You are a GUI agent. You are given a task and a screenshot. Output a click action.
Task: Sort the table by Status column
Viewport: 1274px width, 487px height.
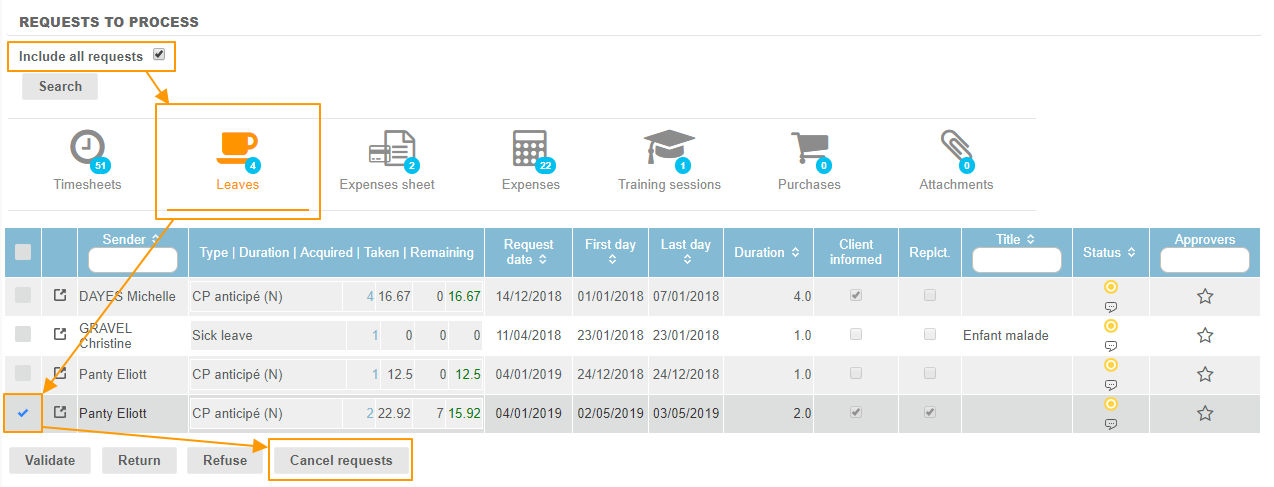coord(1109,253)
